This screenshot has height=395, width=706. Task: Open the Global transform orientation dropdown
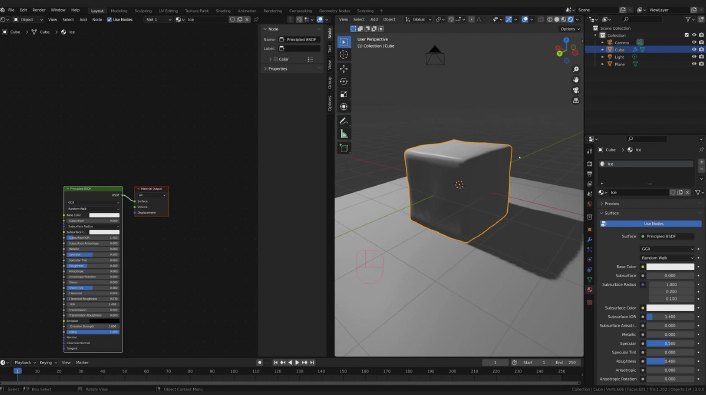coord(418,19)
